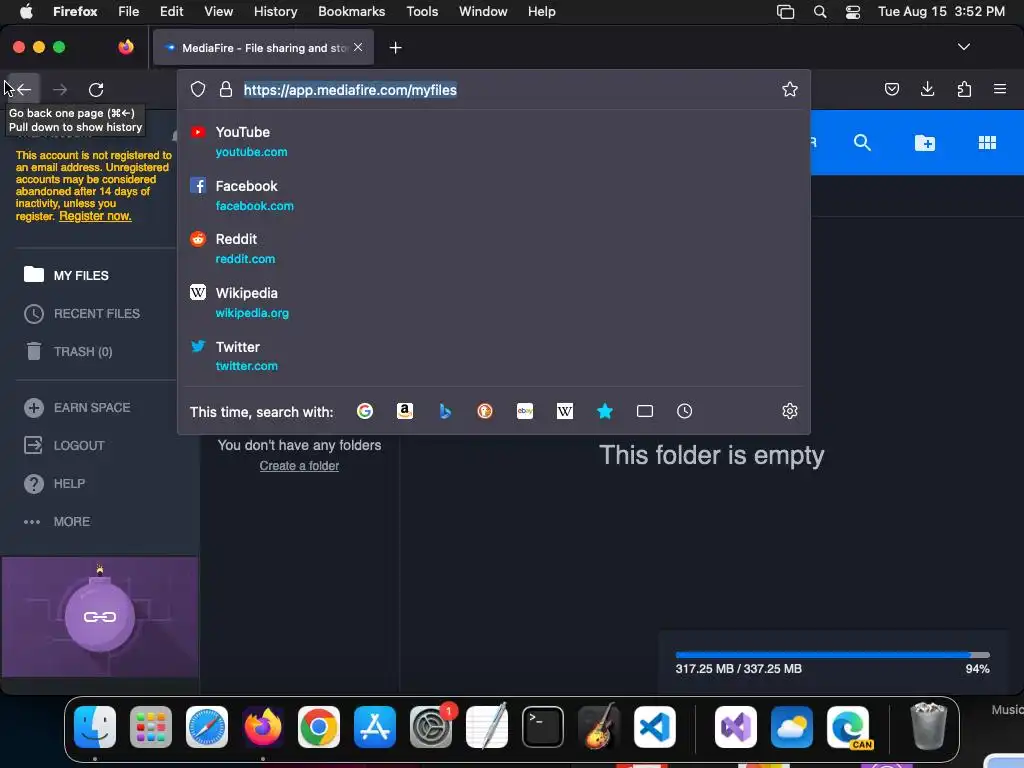Launch Terminal from the Dock

coord(543,727)
